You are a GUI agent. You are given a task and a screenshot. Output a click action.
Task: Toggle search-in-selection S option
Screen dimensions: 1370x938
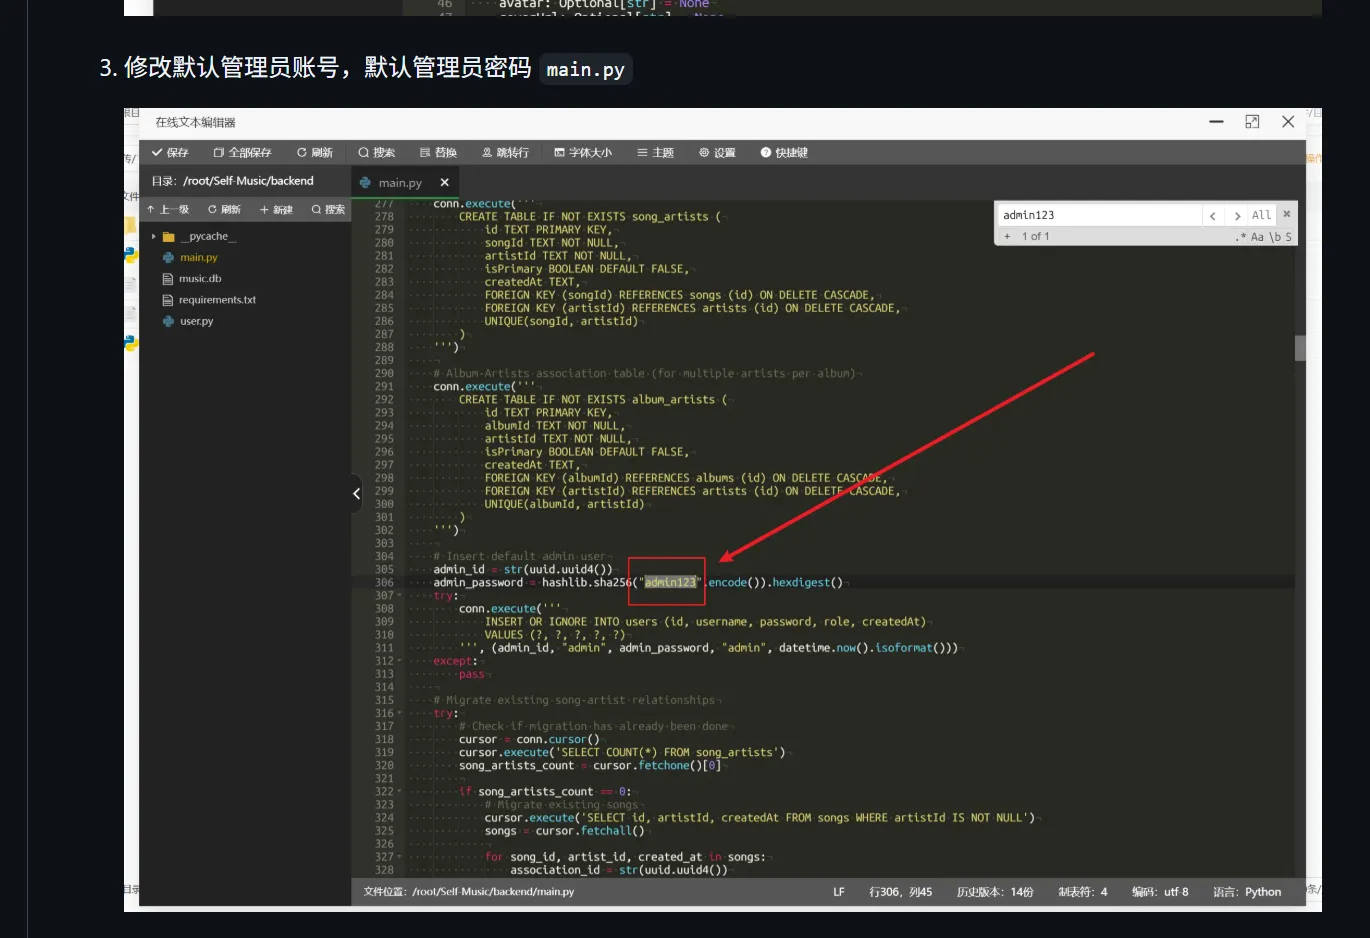point(1289,237)
